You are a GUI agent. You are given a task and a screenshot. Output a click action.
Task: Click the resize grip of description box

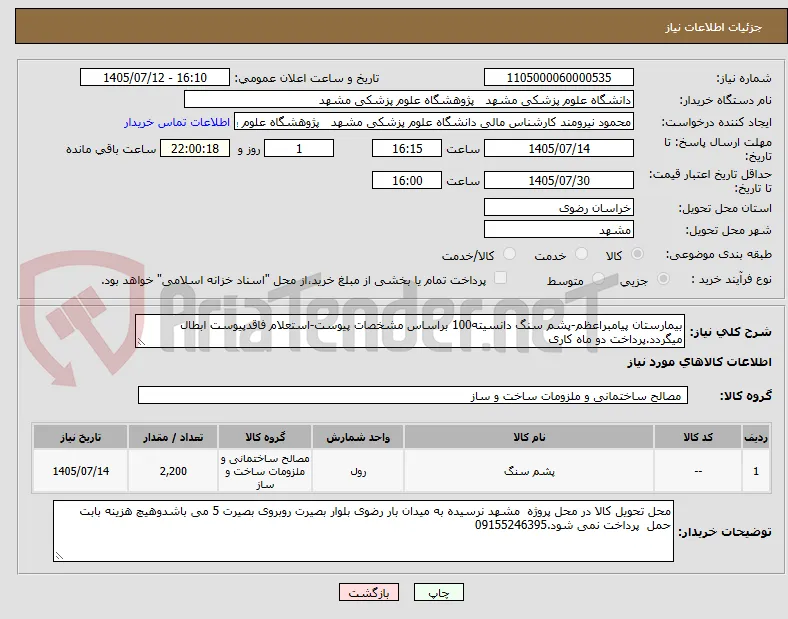point(141,342)
